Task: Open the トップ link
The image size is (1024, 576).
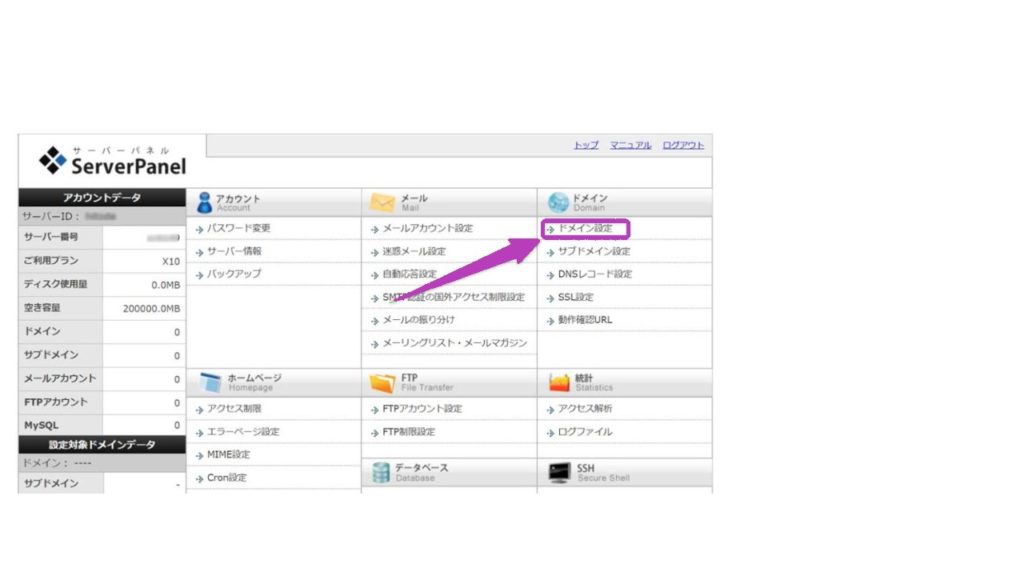Action: click(586, 145)
